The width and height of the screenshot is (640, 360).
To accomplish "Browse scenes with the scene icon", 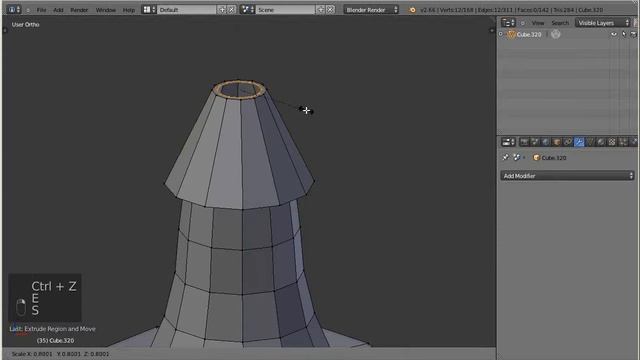I will tap(247, 9).
